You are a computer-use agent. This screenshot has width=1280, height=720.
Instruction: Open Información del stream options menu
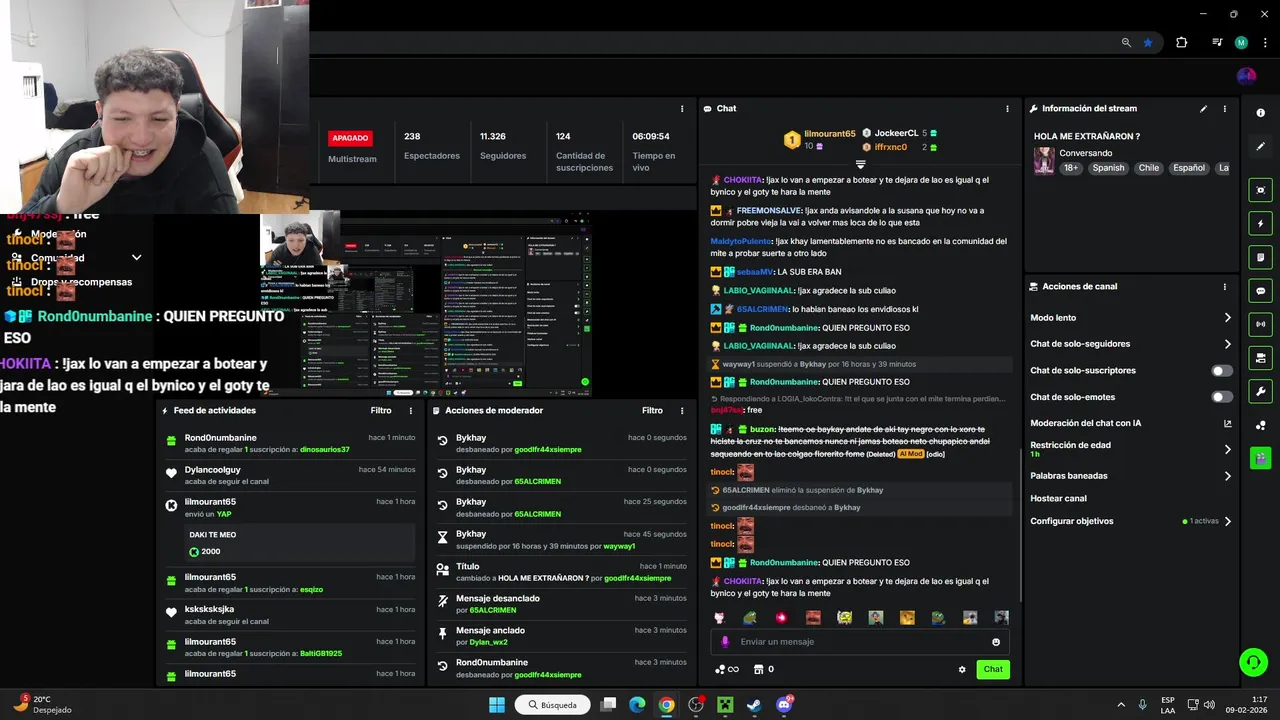point(1224,108)
